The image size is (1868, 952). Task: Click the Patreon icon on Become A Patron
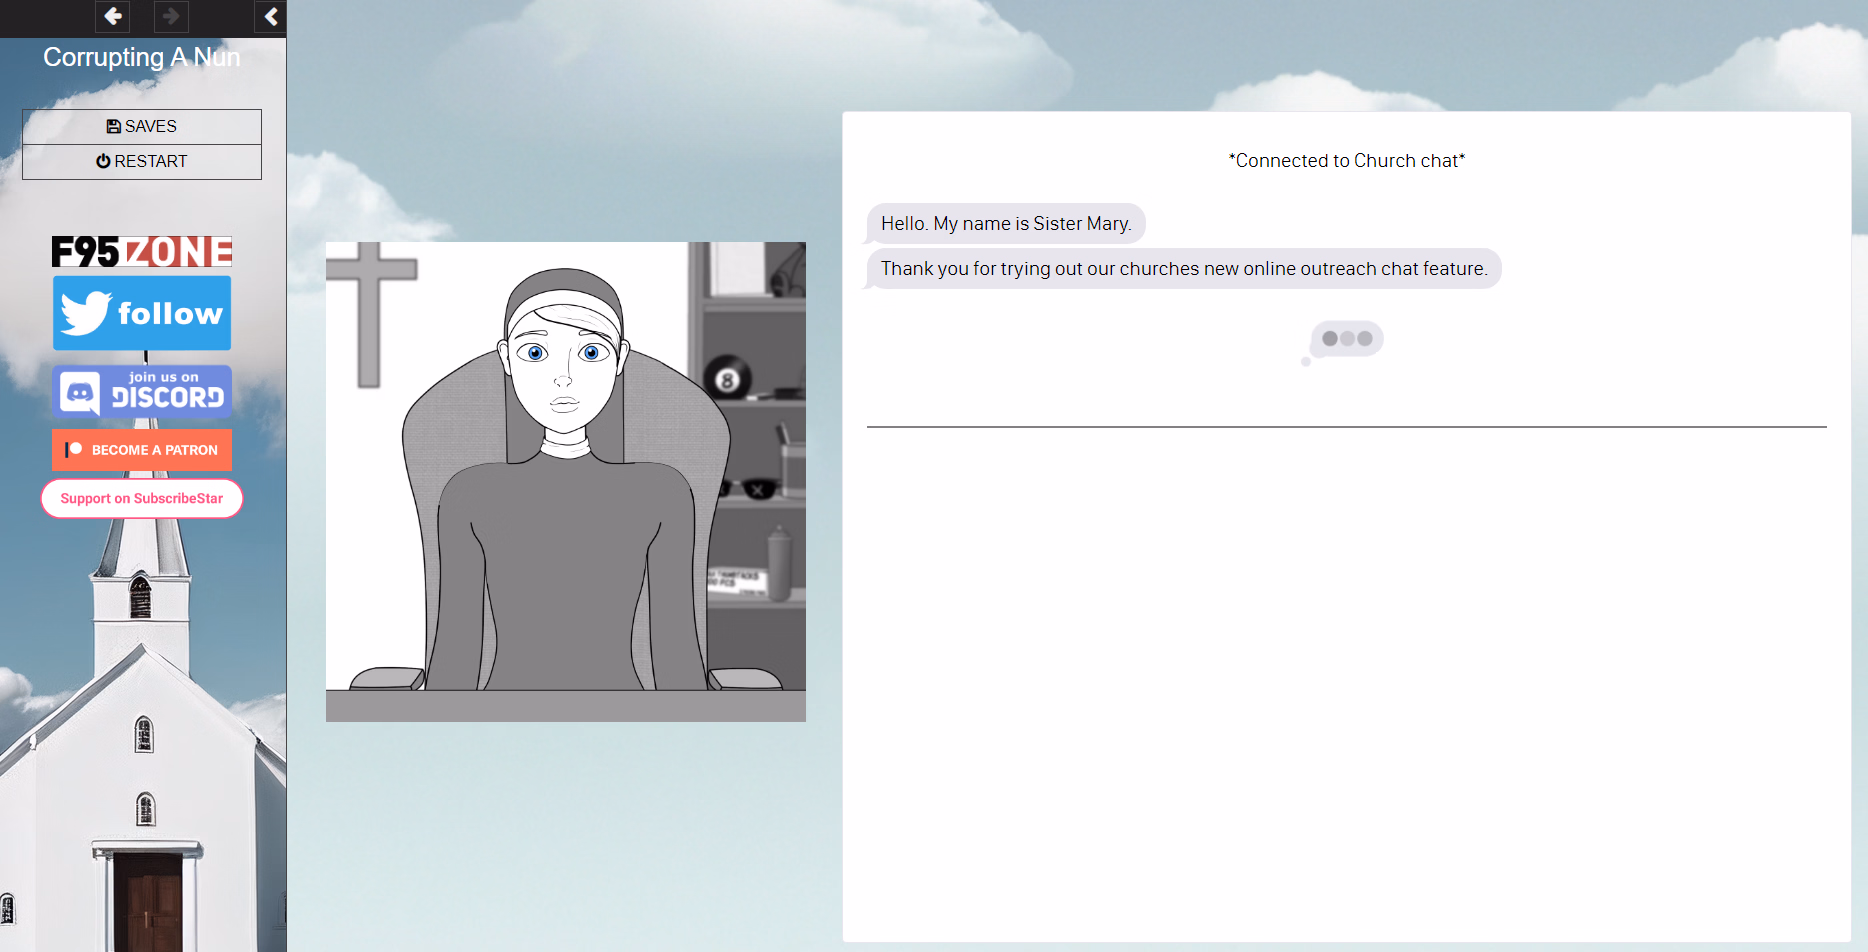(x=74, y=449)
